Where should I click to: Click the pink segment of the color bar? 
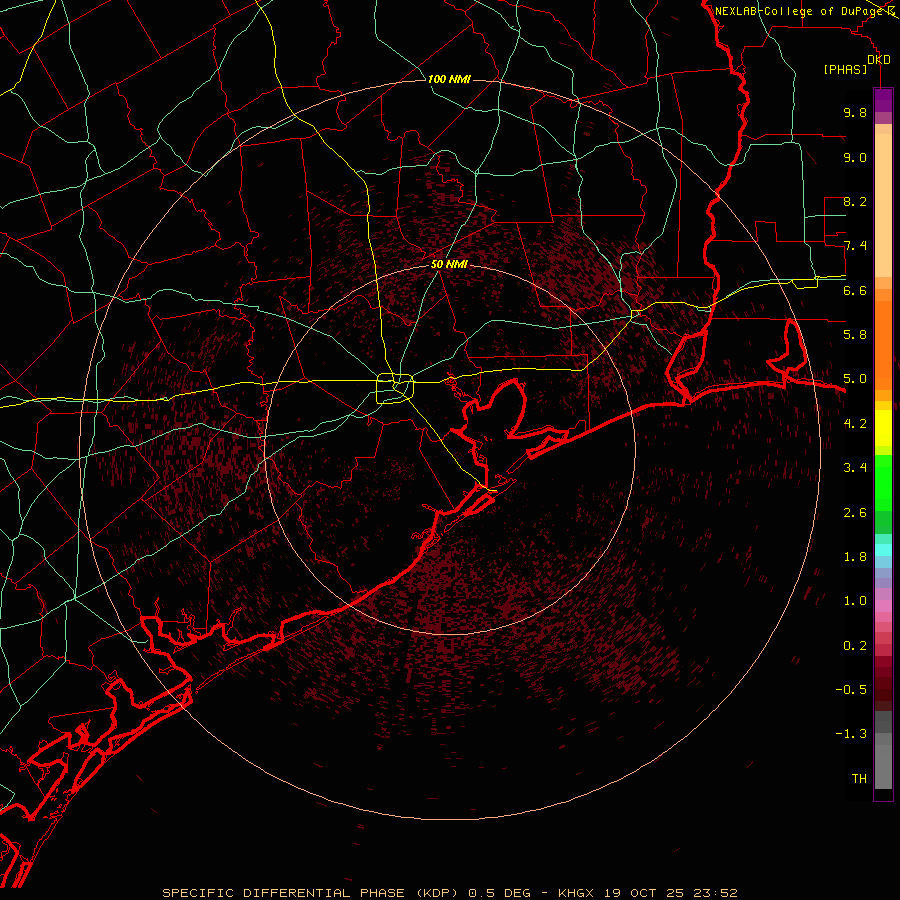pyautogui.click(x=883, y=606)
